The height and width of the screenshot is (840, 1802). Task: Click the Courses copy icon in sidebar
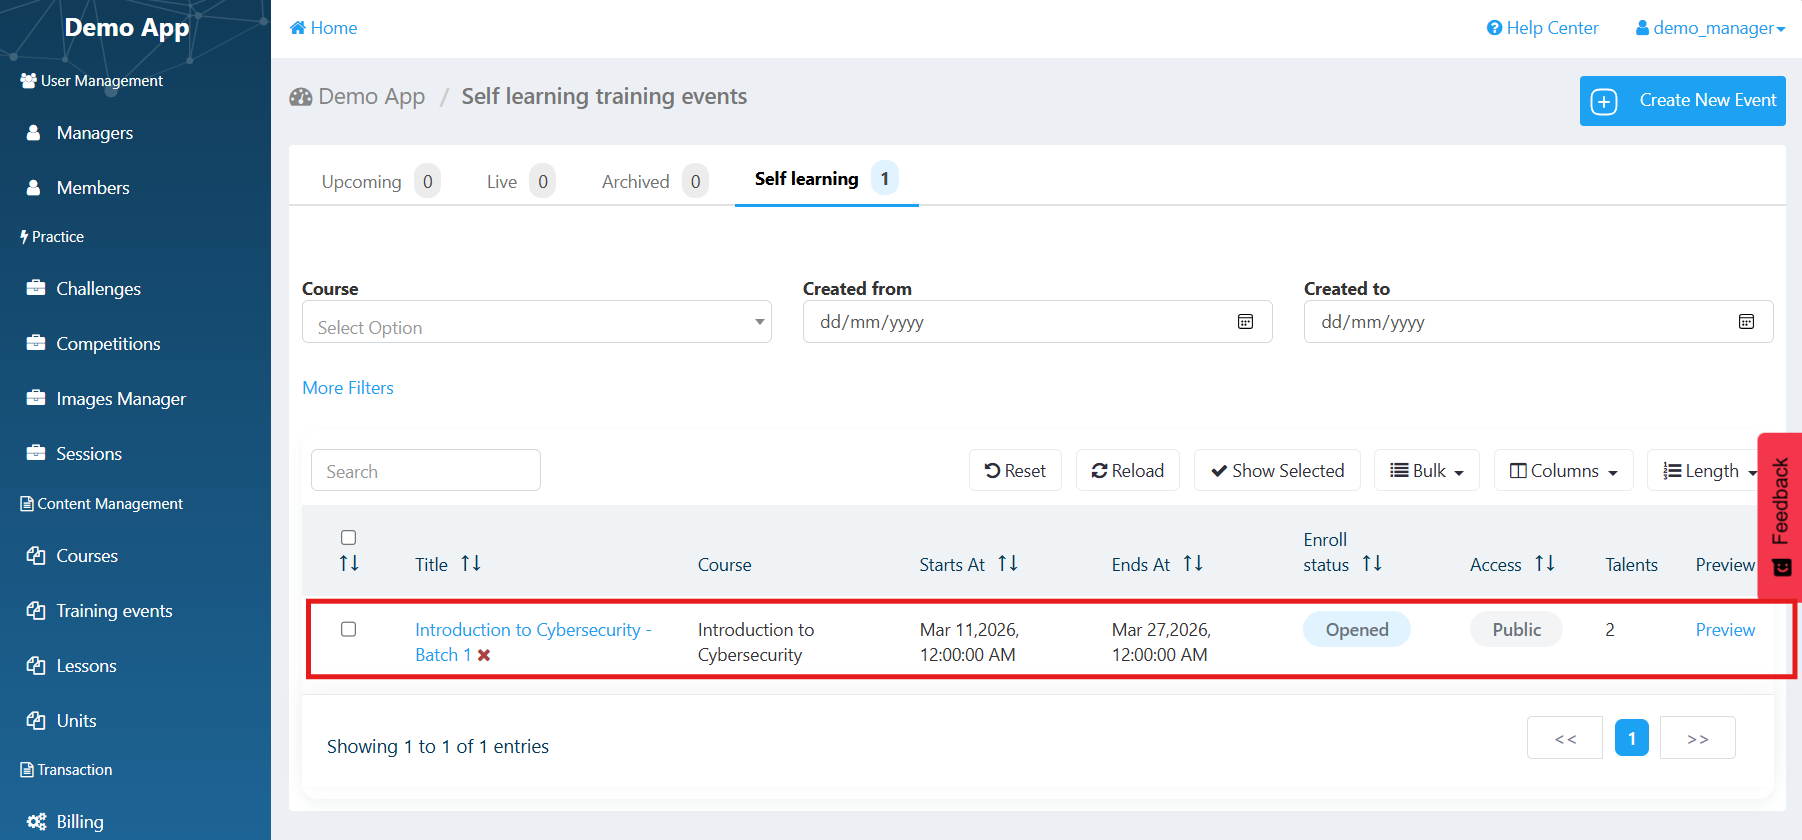click(36, 555)
